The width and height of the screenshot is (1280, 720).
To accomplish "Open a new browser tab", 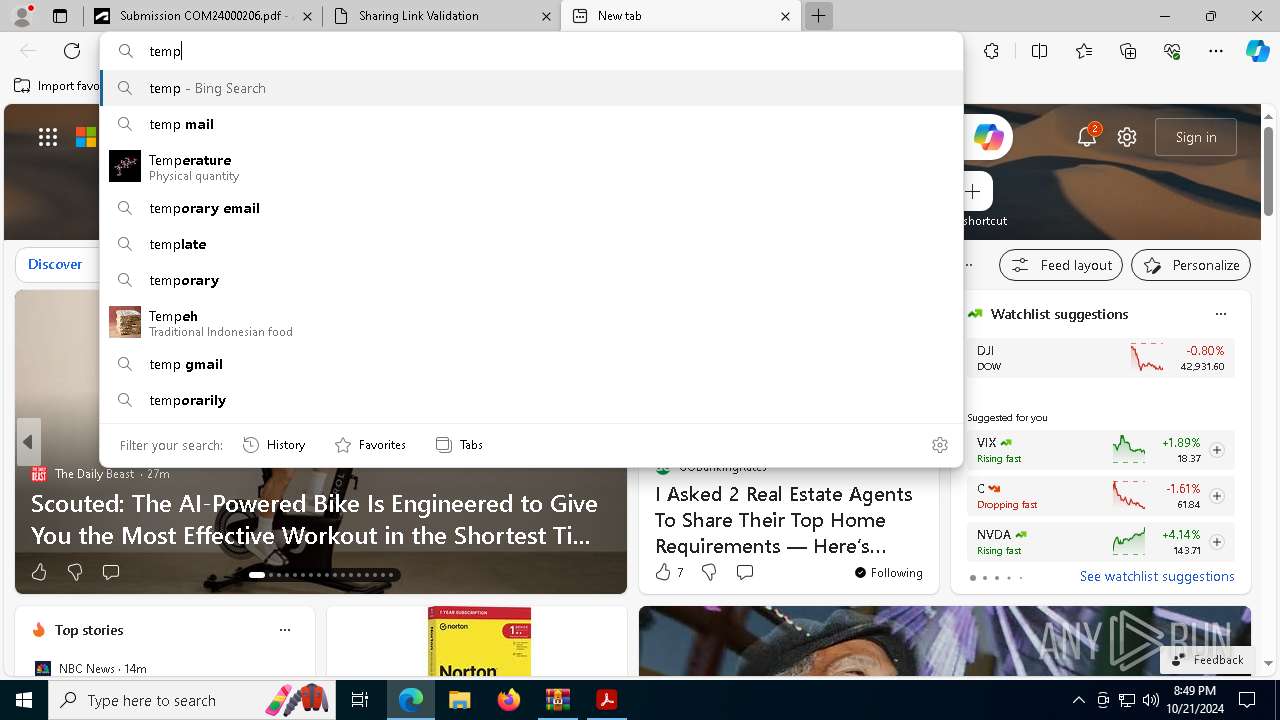I will tap(818, 16).
